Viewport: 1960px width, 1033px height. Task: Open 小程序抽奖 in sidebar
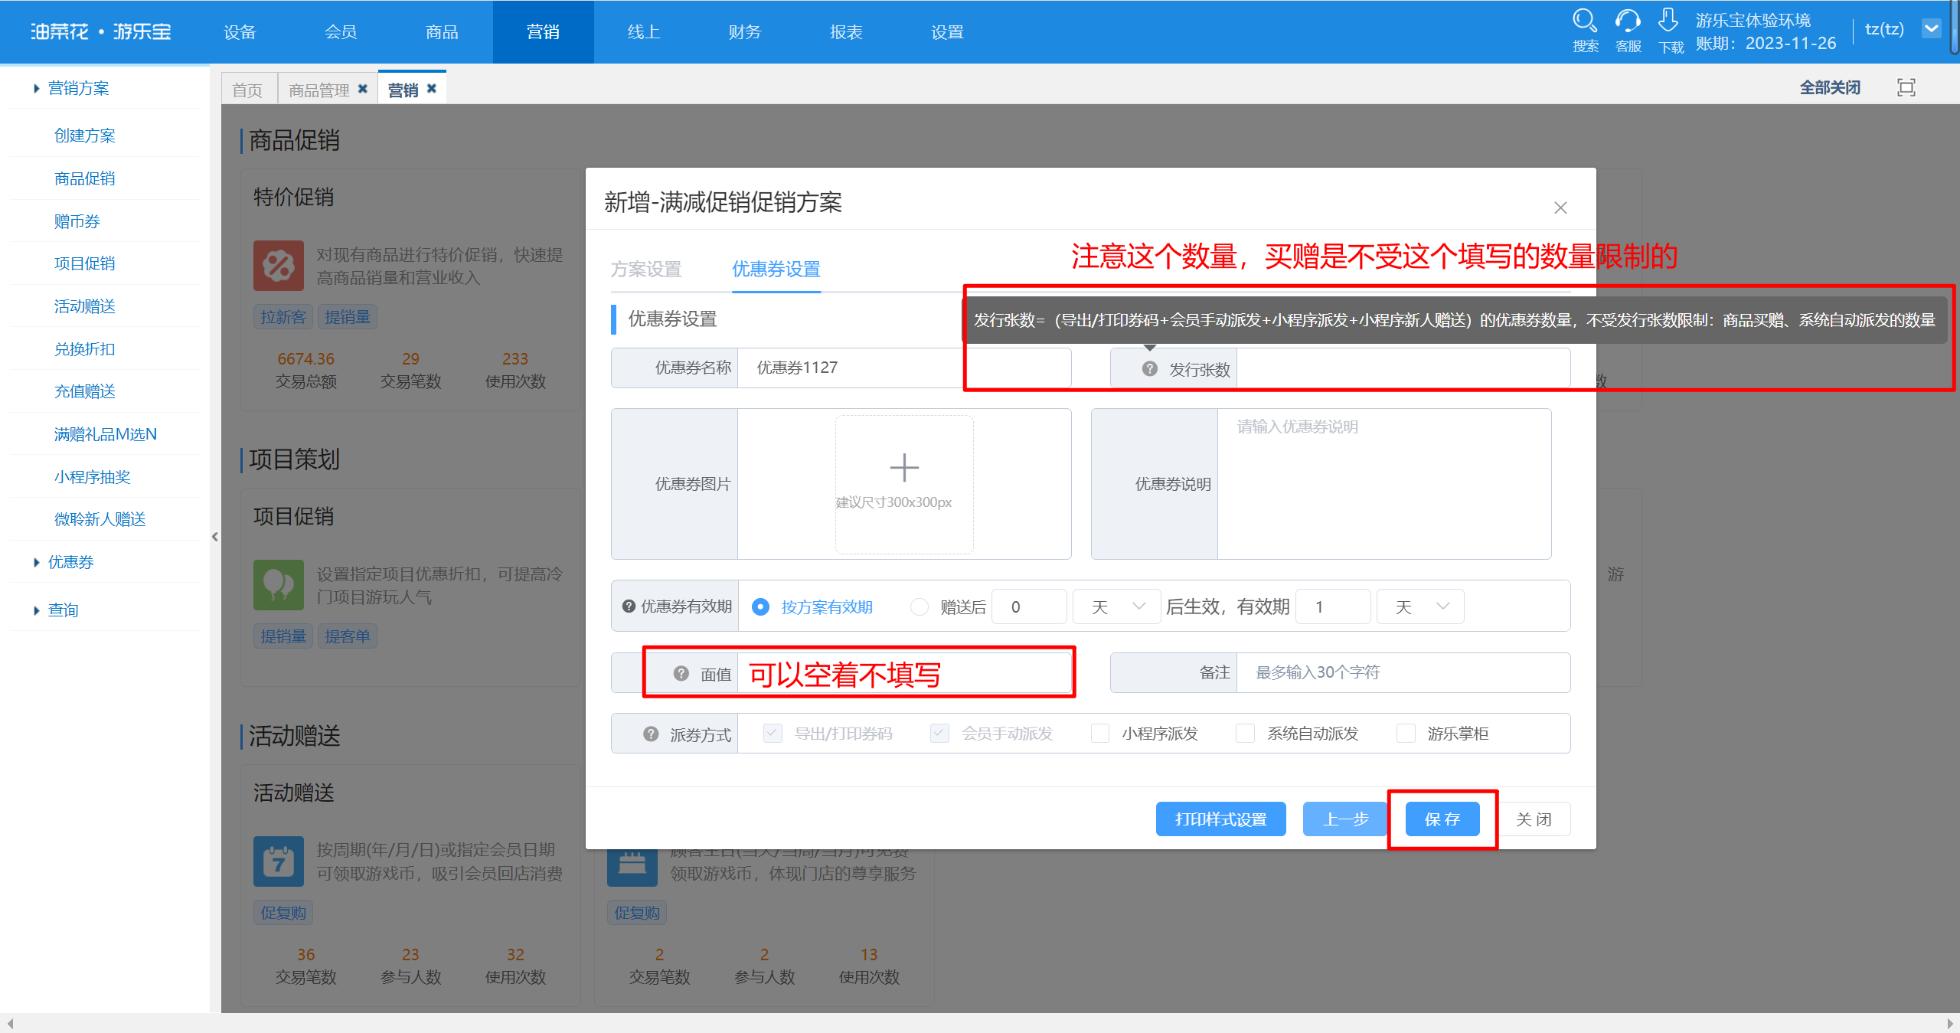92,477
